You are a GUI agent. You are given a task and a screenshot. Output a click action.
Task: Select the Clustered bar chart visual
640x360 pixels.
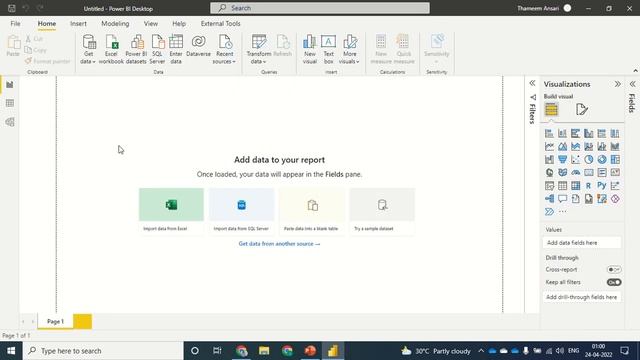click(x=576, y=133)
